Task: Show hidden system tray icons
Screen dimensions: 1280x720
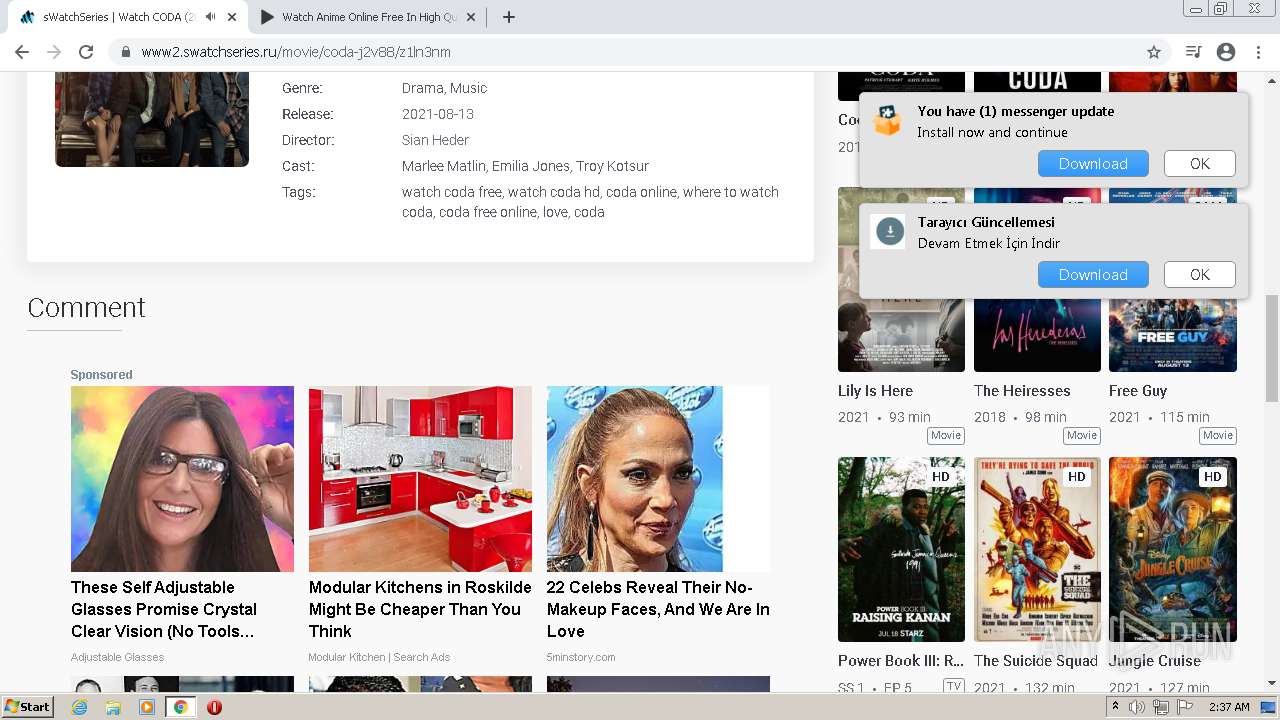Action: coord(1116,707)
